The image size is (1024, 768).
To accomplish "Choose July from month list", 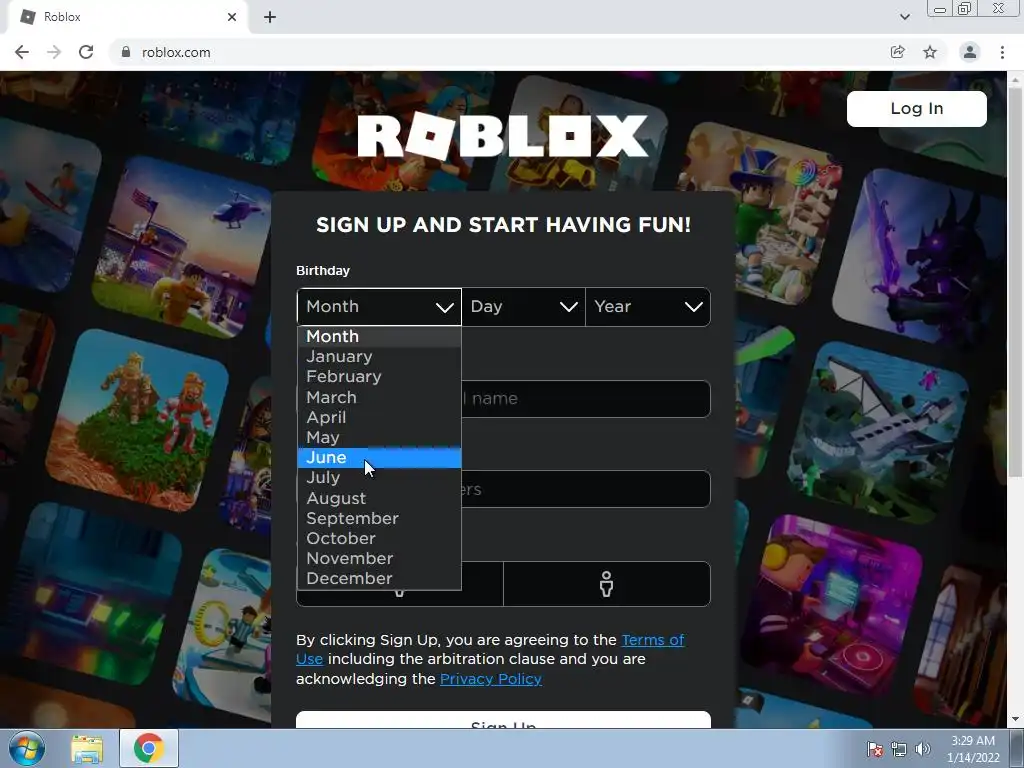I will (379, 478).
